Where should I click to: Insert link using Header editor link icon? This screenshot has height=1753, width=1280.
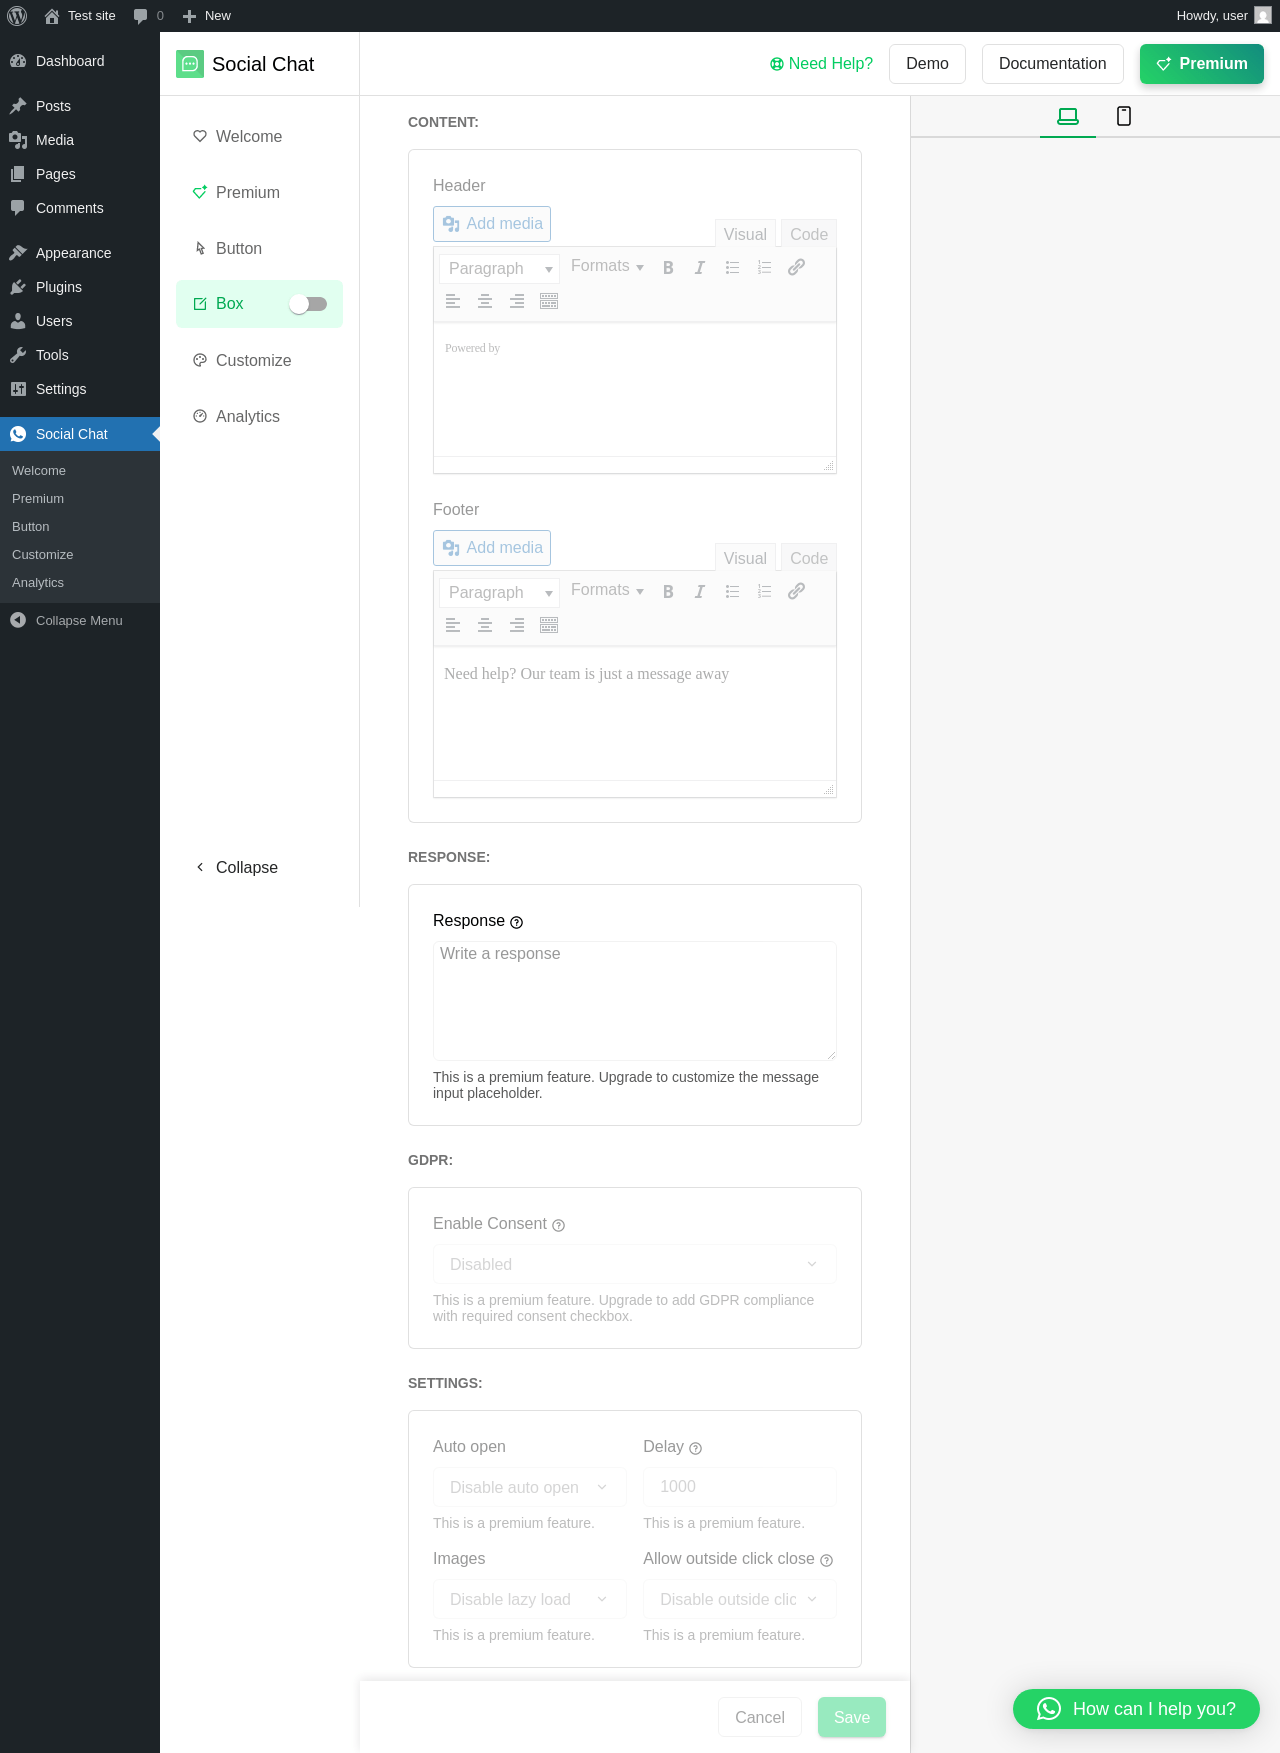tap(796, 268)
